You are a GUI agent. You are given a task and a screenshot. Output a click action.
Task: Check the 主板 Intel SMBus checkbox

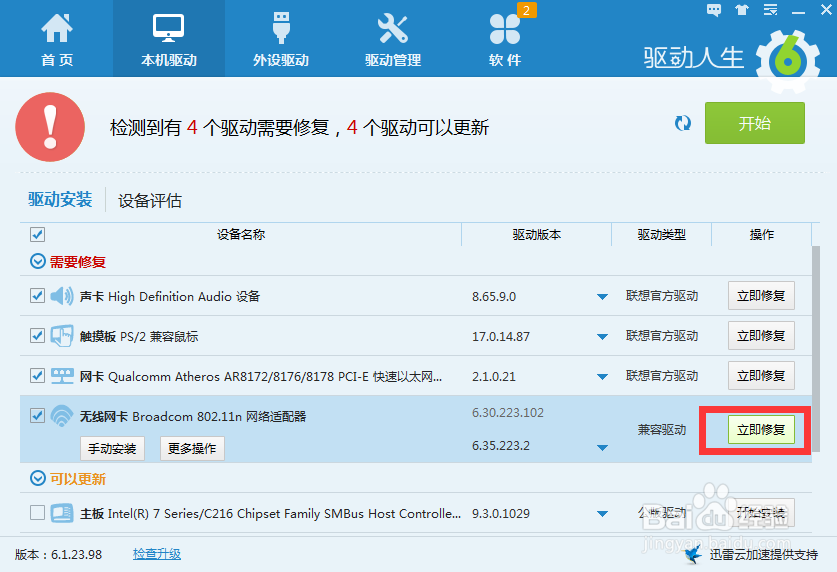pyautogui.click(x=37, y=513)
